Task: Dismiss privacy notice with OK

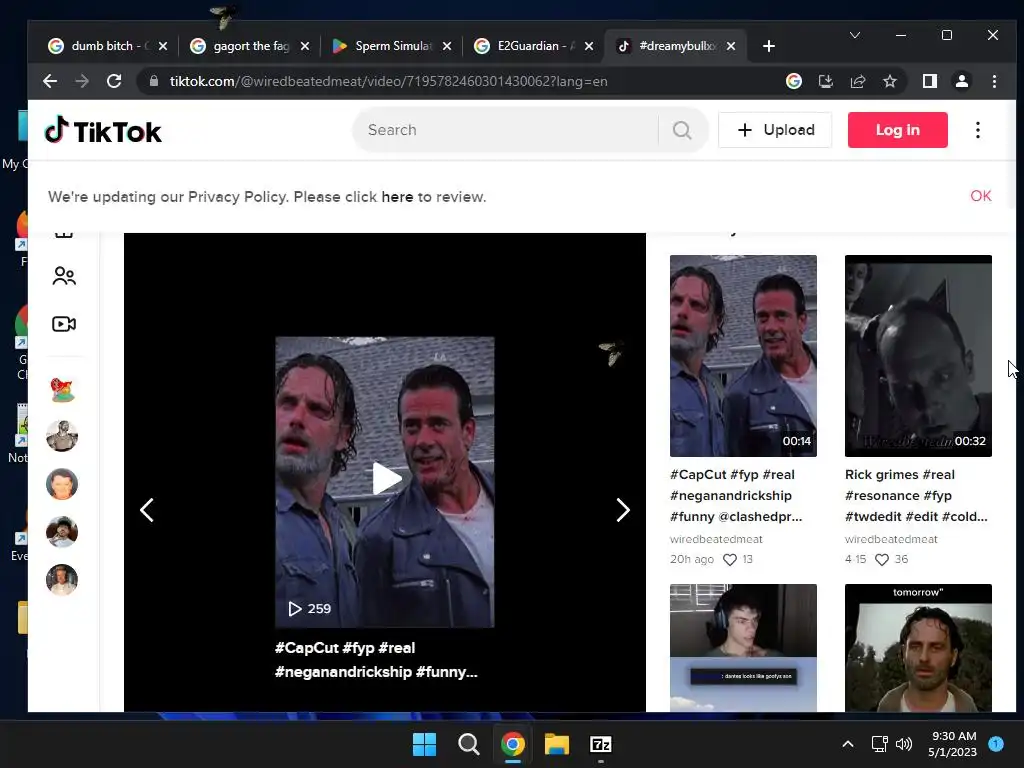Action: pyautogui.click(x=981, y=196)
